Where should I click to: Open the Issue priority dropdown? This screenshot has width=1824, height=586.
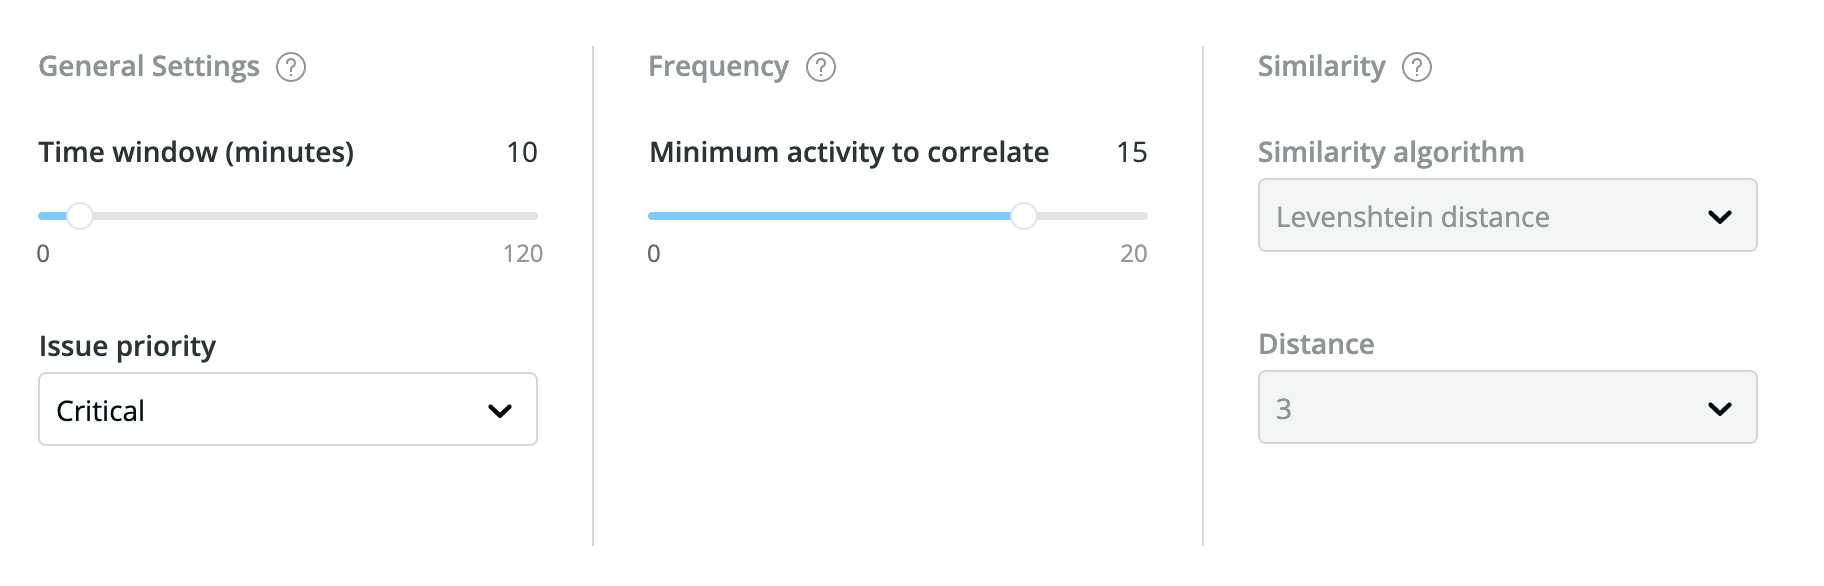coord(288,409)
